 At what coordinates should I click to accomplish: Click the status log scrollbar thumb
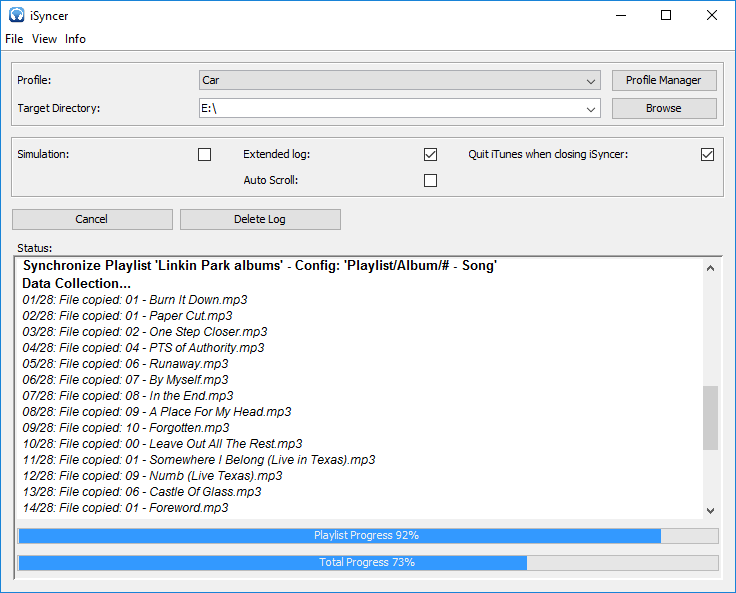pos(710,418)
